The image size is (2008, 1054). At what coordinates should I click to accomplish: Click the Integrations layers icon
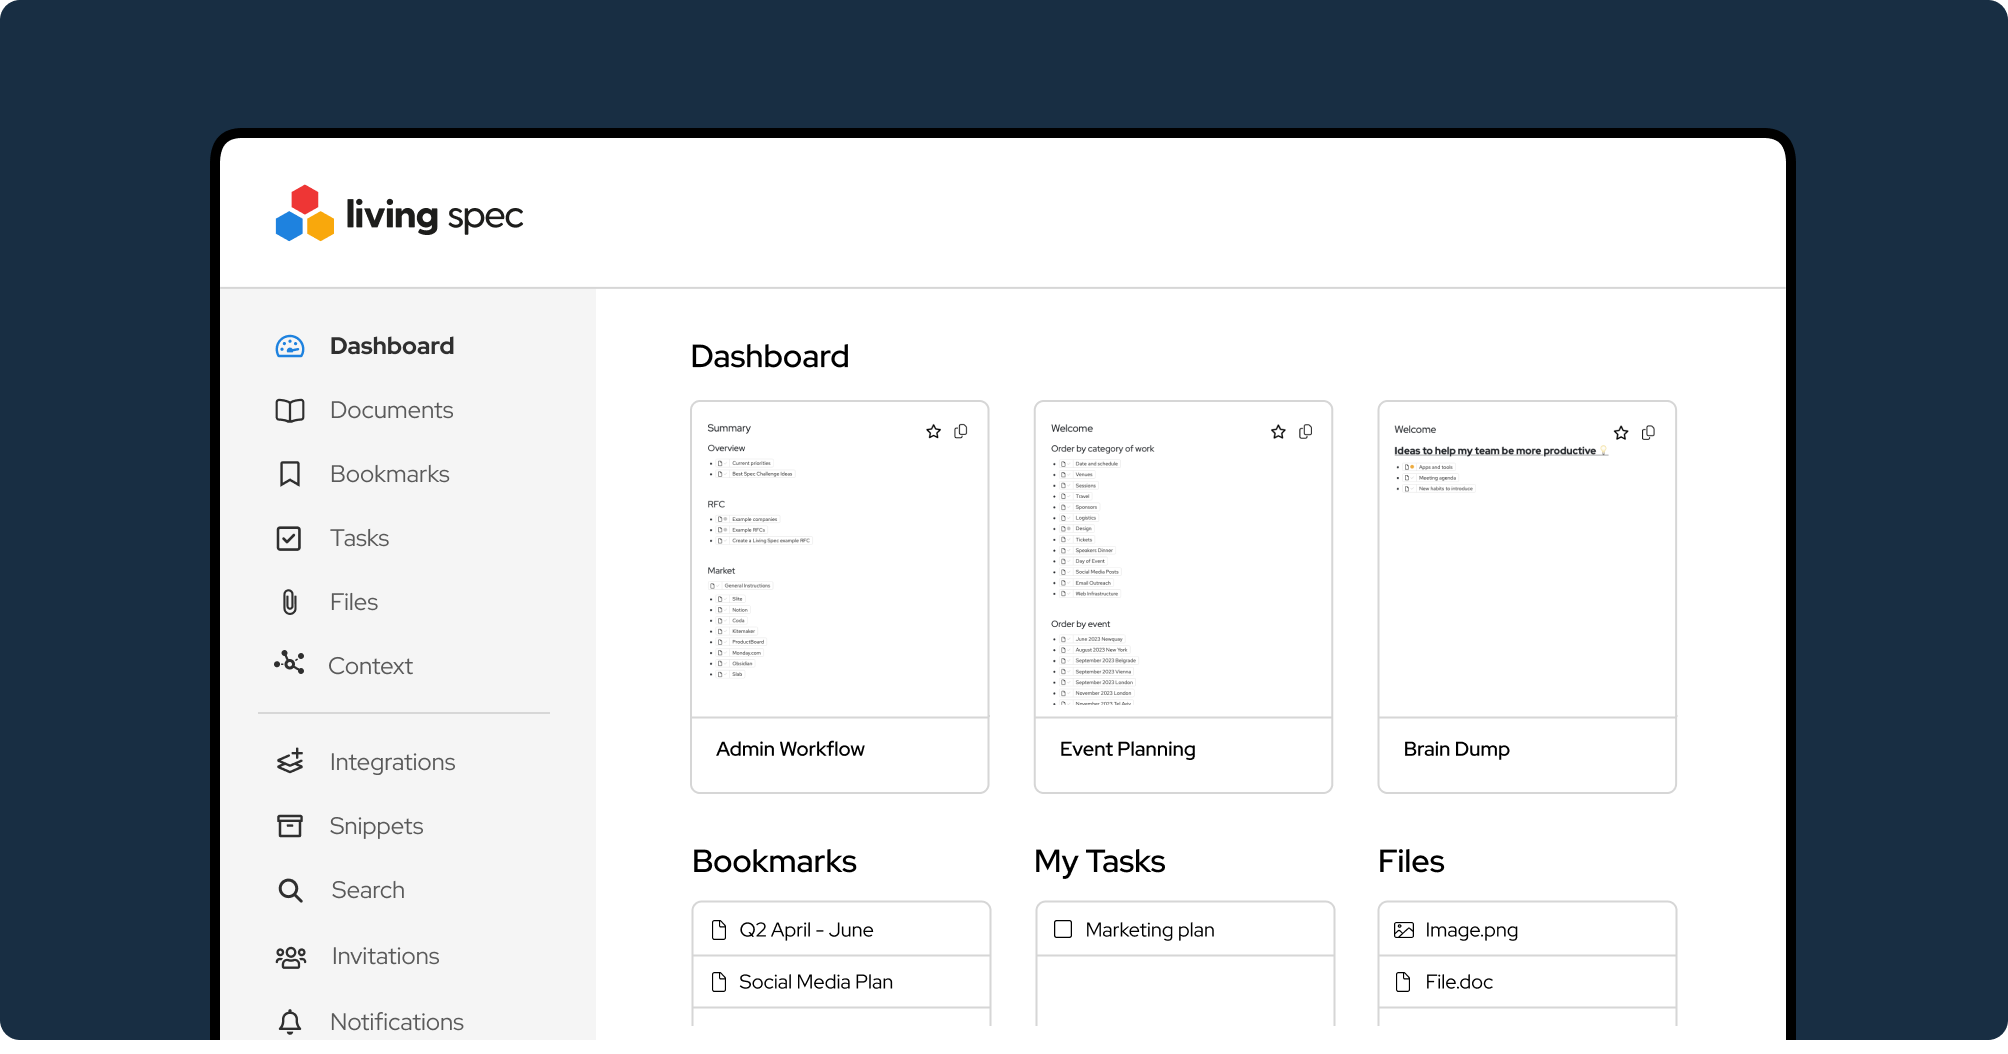[290, 762]
